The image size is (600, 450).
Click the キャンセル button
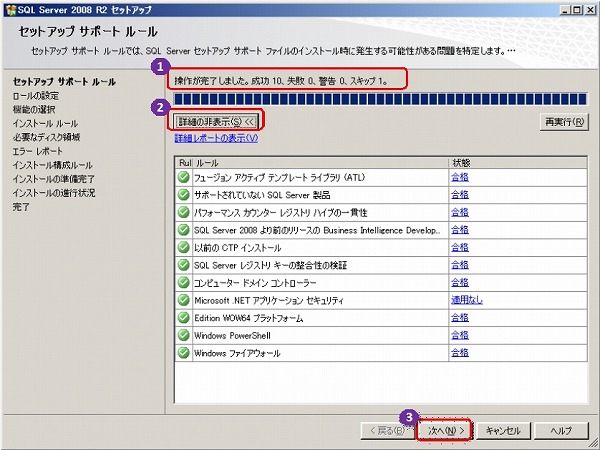point(503,431)
